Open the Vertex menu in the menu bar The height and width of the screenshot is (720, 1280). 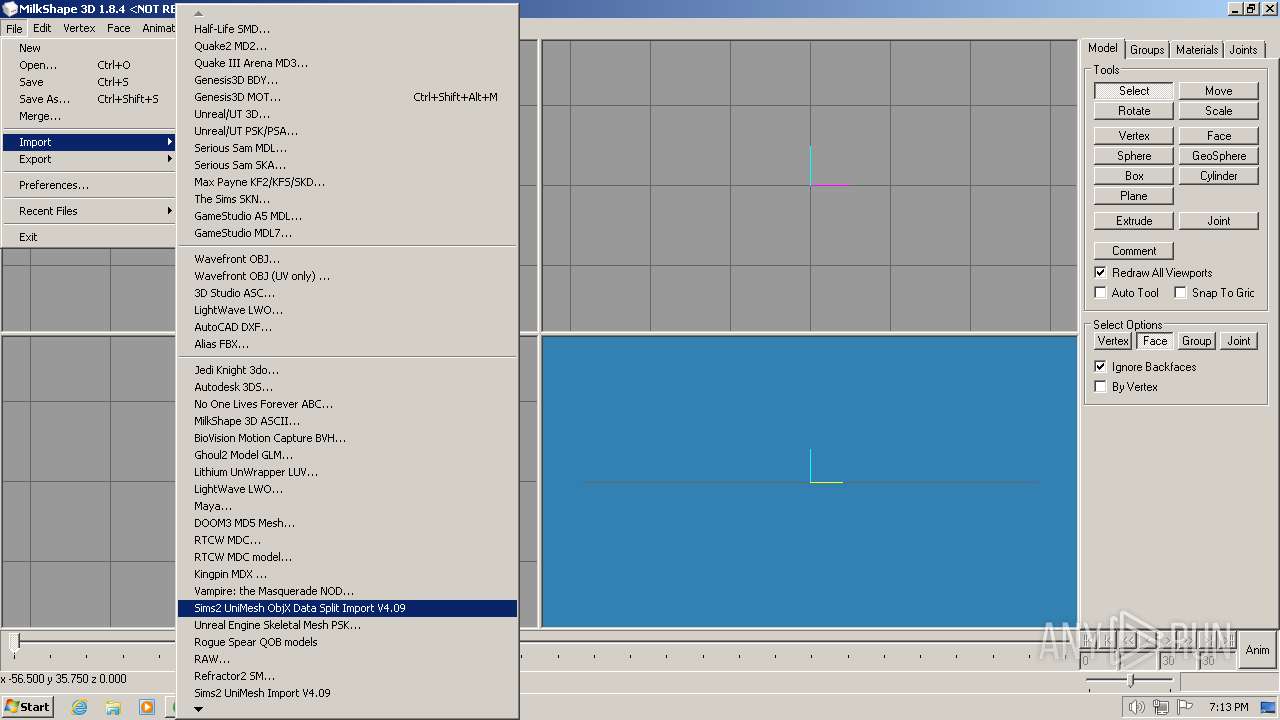pos(79,28)
